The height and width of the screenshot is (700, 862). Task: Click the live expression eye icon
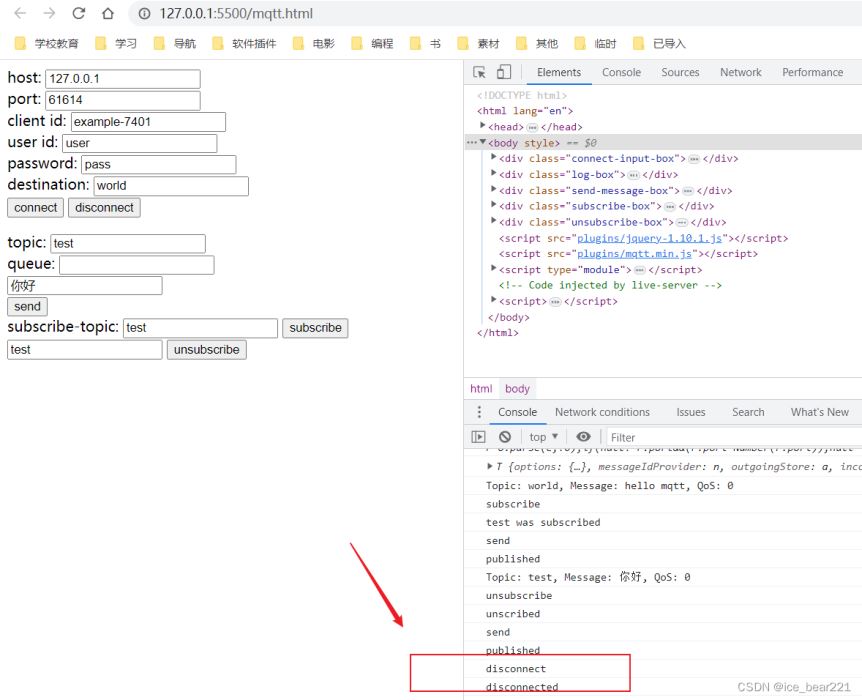[x=583, y=437]
